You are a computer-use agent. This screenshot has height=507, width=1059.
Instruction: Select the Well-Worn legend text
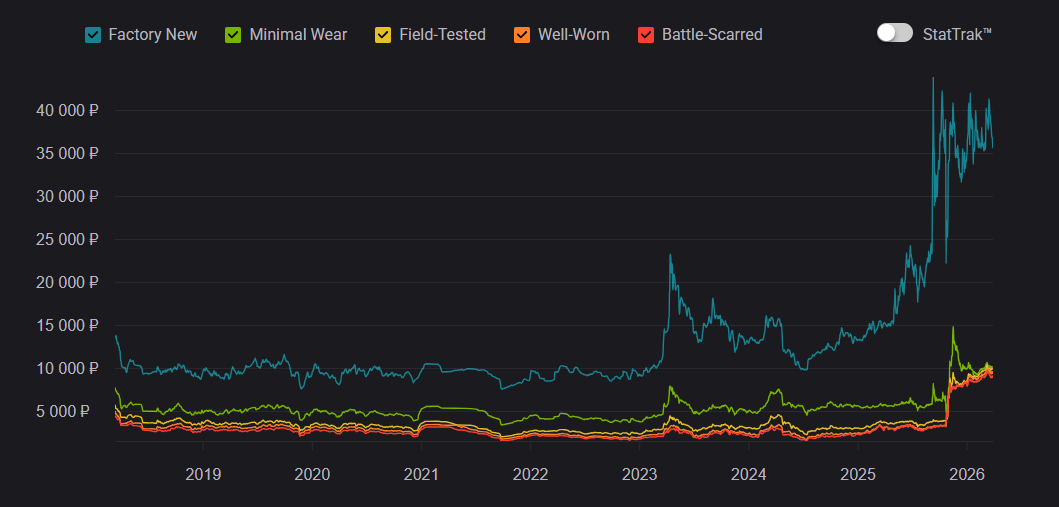(x=573, y=35)
